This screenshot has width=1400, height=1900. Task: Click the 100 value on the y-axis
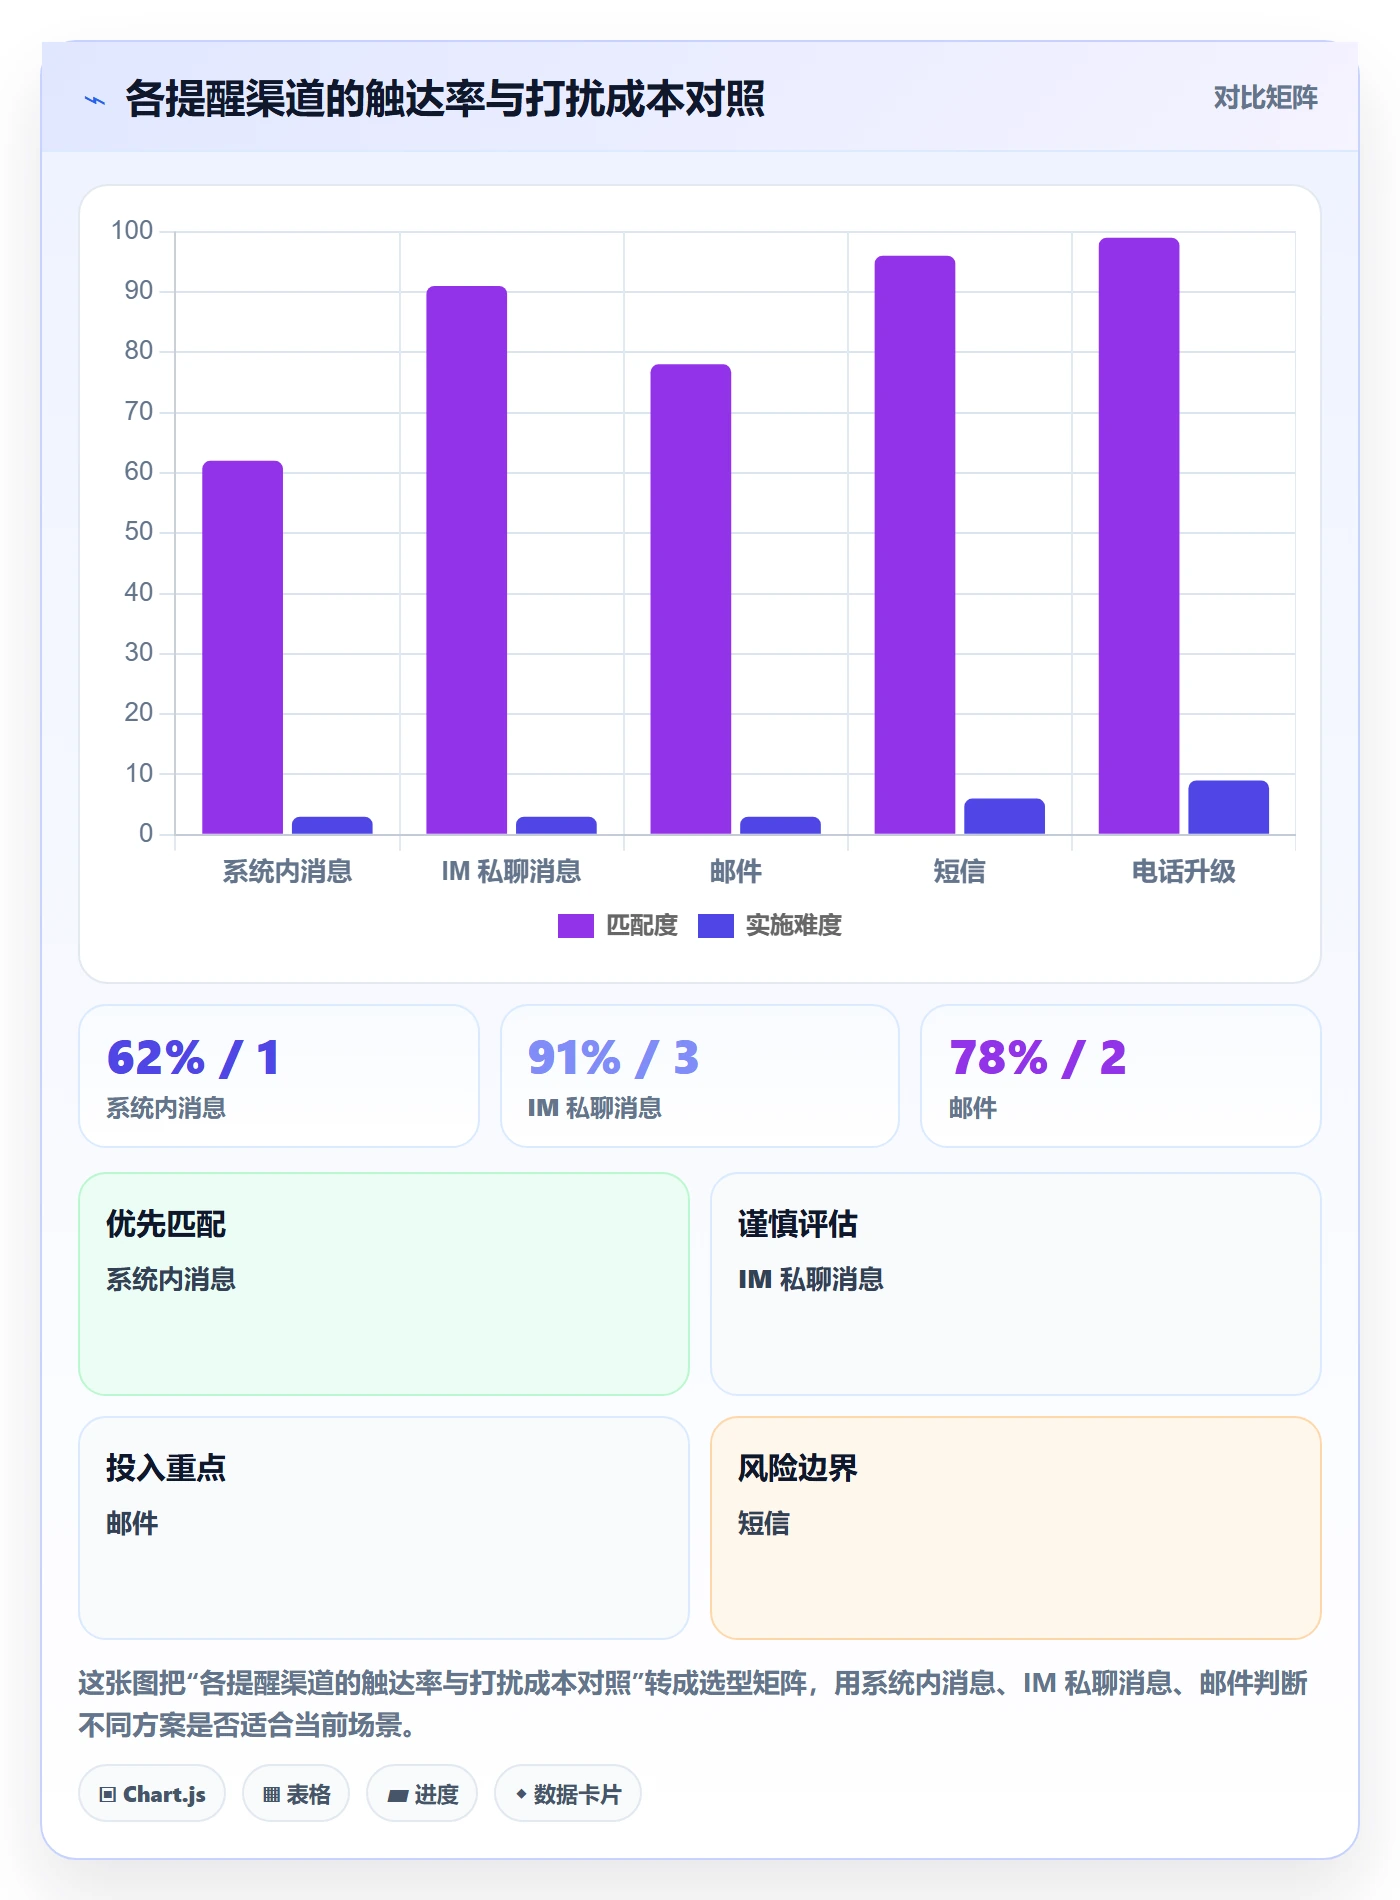(x=132, y=231)
